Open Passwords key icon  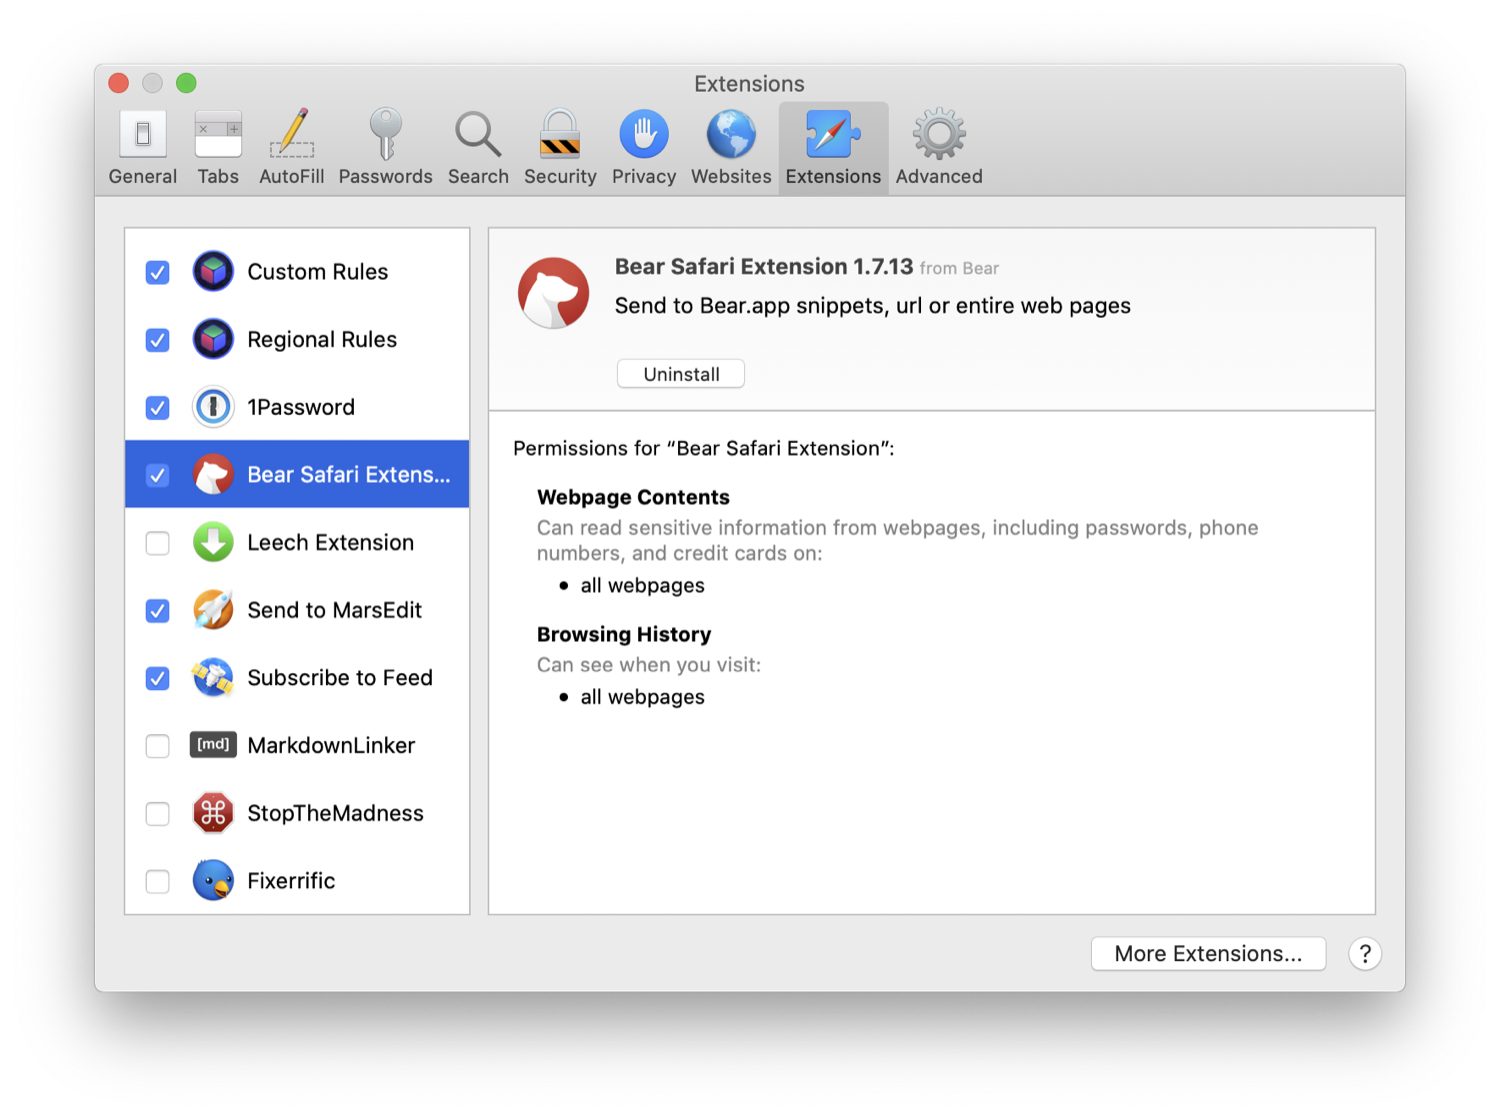[385, 134]
